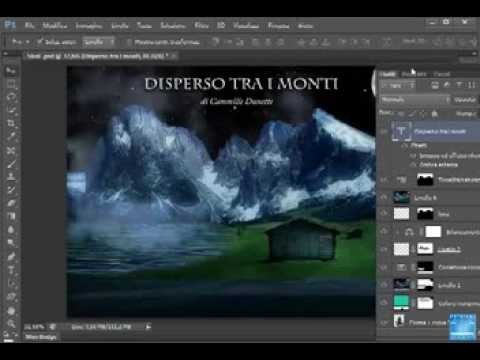Open the Livello menu
Screen dimensions: 480x360
pyautogui.click(x=120, y=25)
